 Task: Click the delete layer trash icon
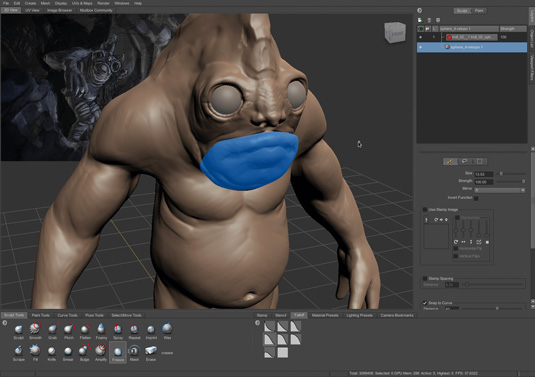coord(429,20)
